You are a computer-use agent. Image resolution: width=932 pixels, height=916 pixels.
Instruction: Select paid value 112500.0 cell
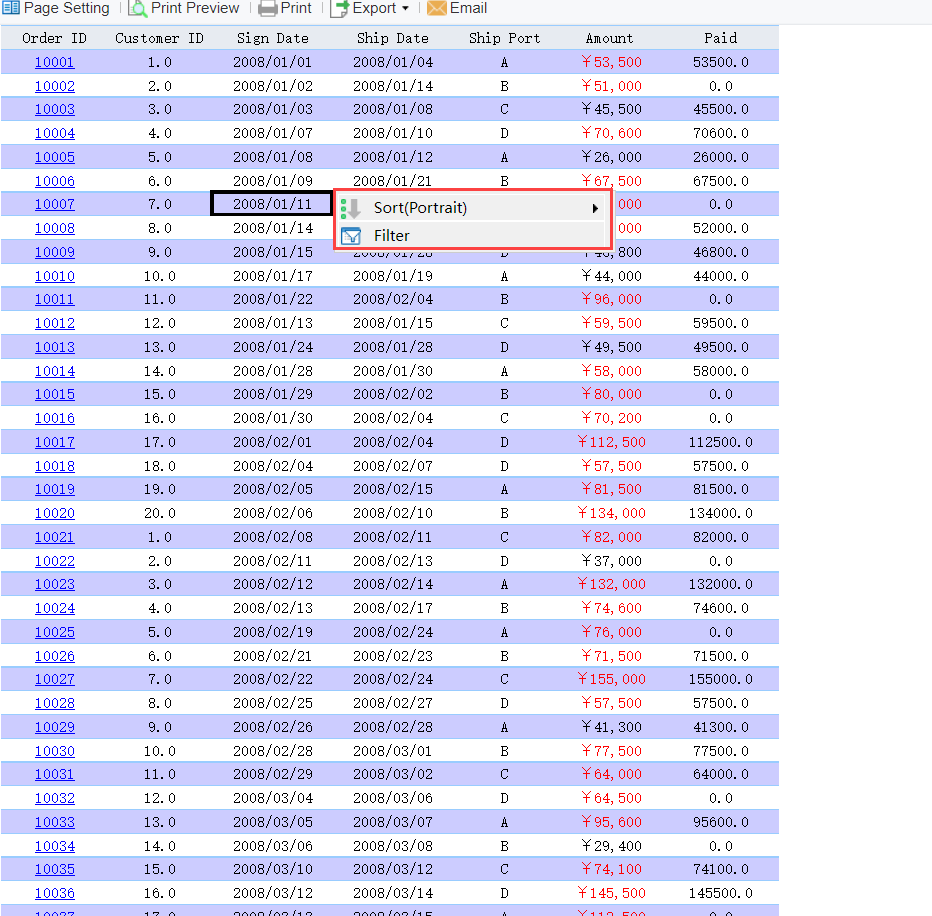point(720,442)
